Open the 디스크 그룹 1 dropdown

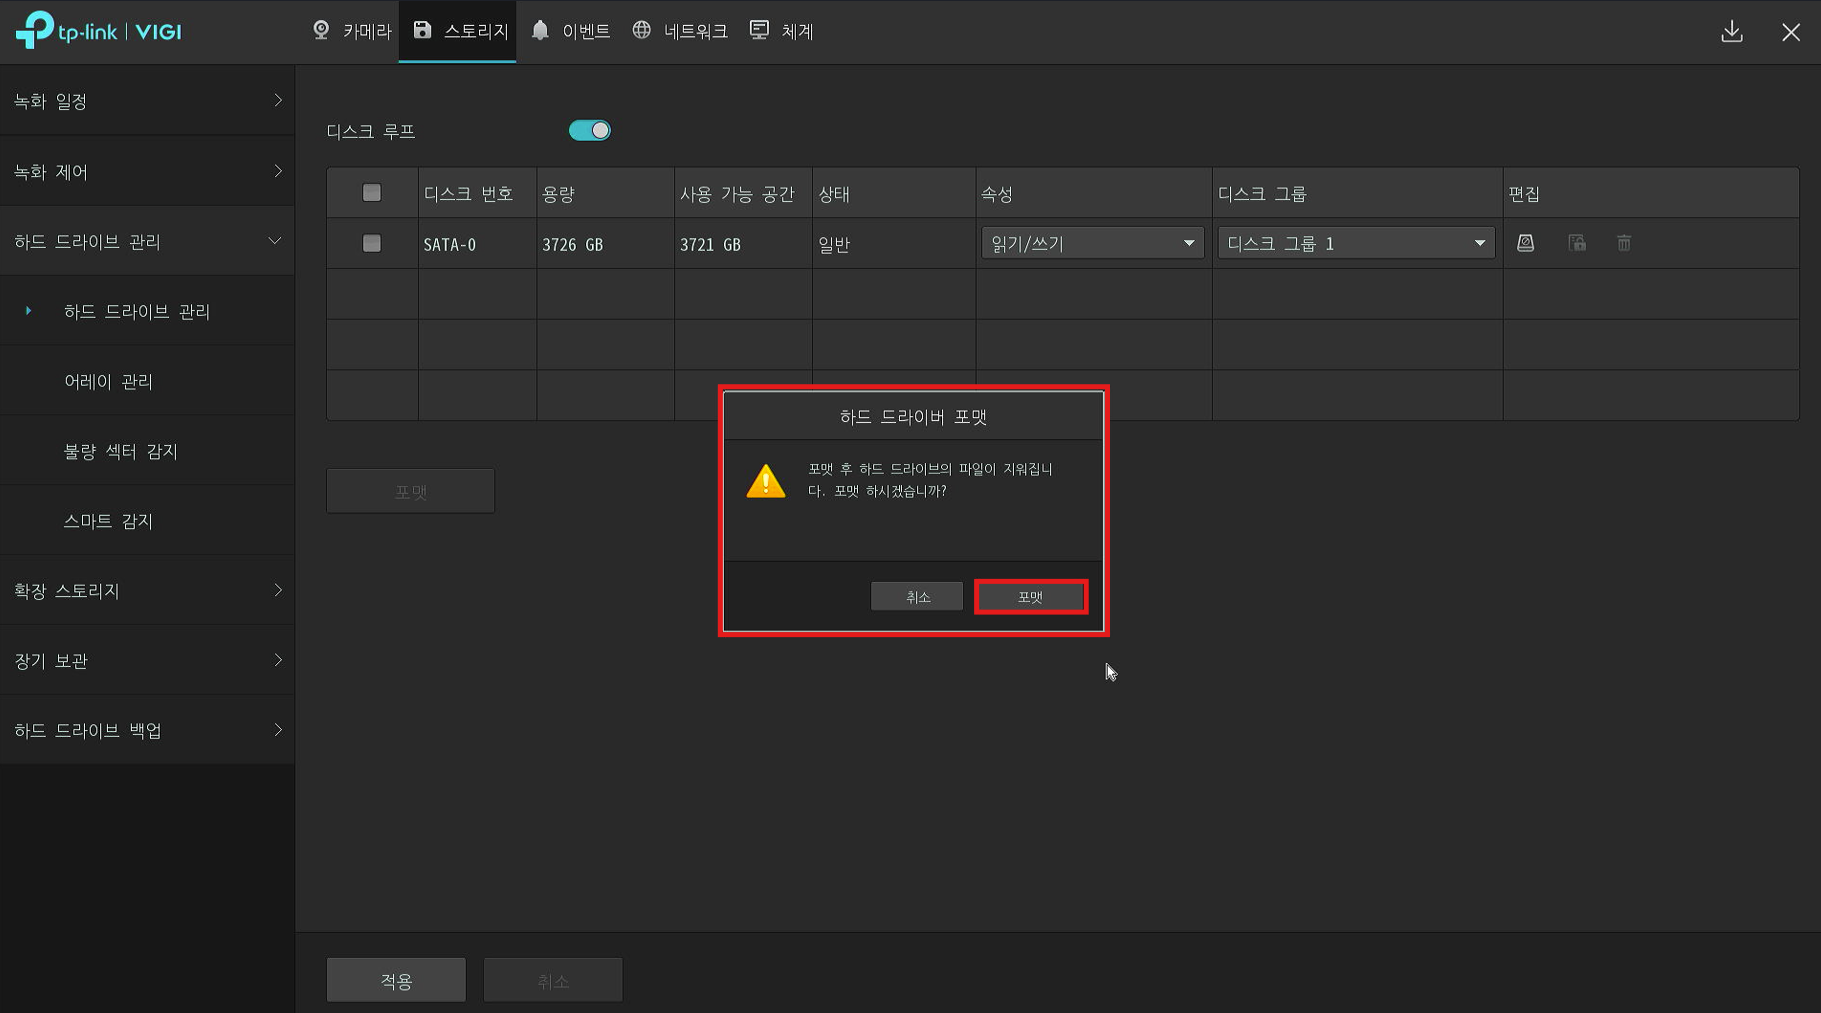pos(1355,243)
